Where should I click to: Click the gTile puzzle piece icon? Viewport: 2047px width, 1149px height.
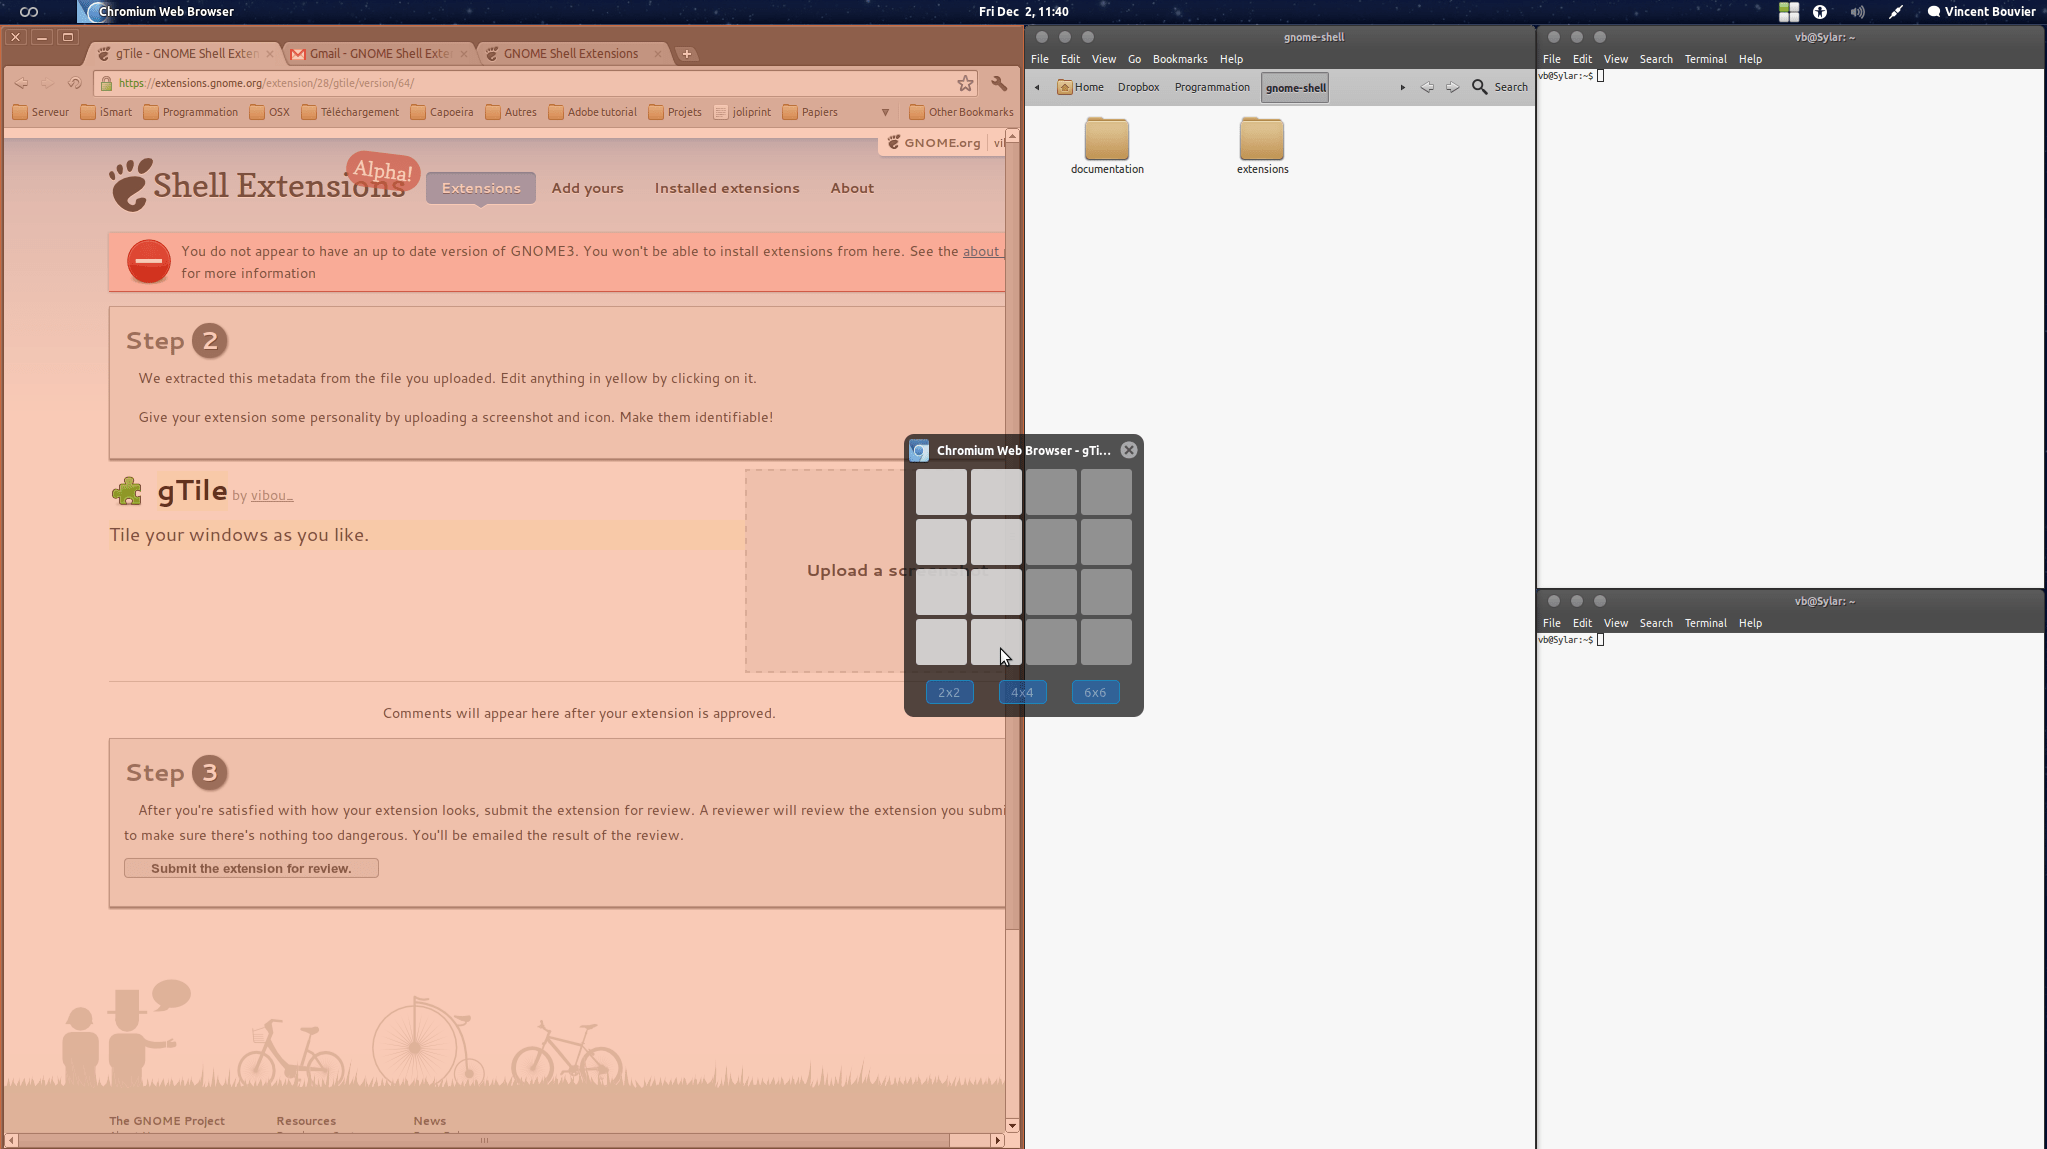pos(127,491)
